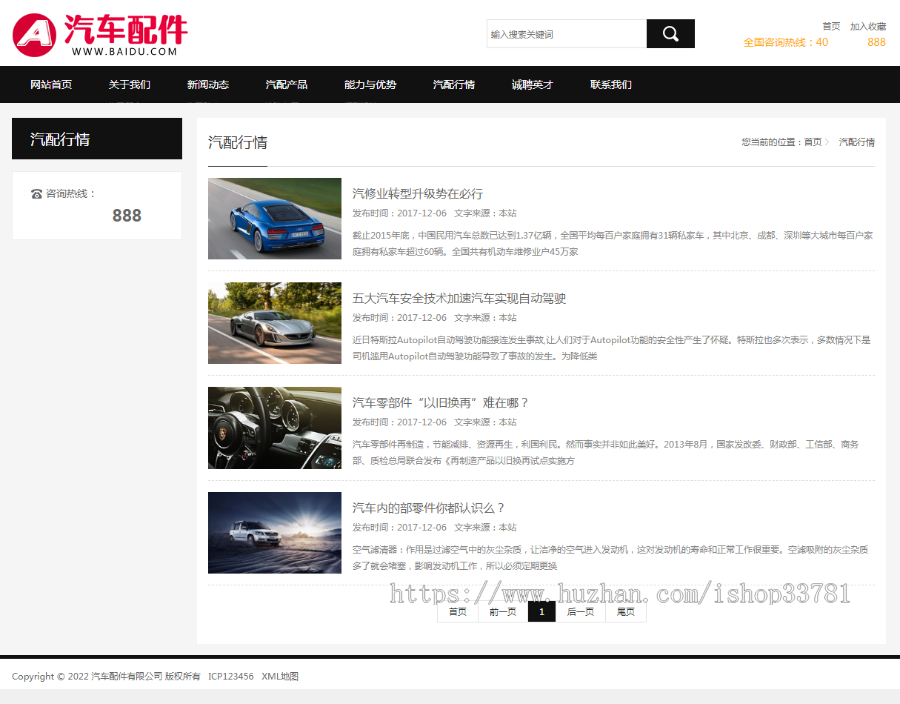Open the 新闻动态 nav item
Screen dimensions: 900x704
coord(208,84)
